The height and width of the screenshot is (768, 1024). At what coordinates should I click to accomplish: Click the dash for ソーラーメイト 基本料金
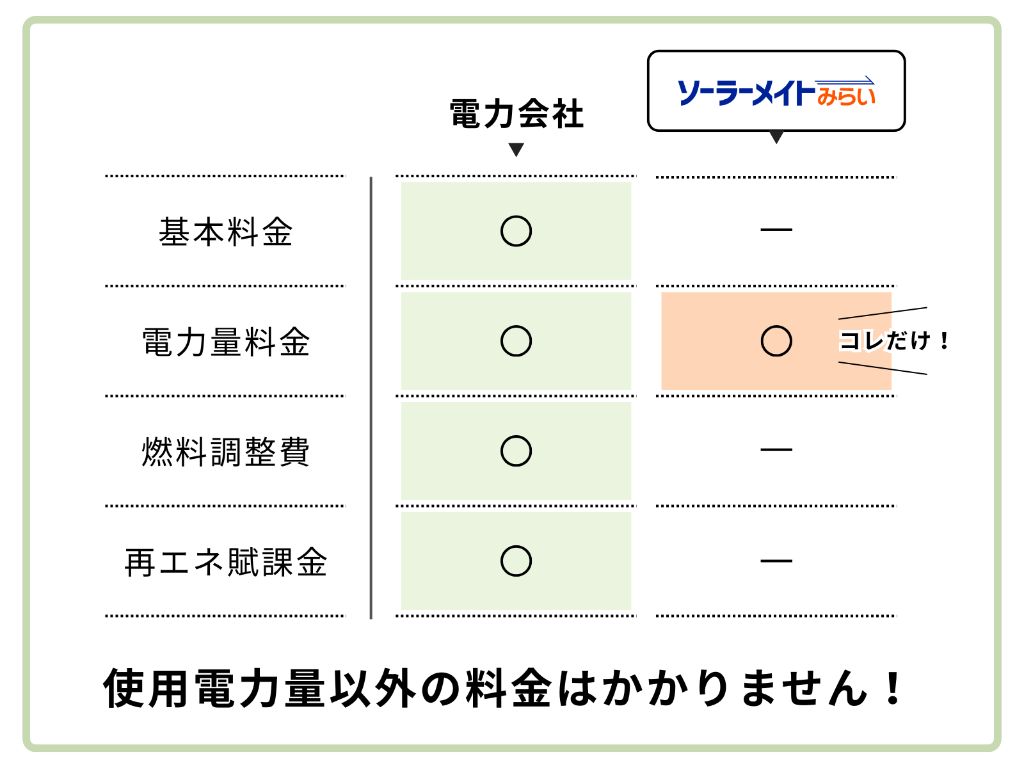coord(776,231)
